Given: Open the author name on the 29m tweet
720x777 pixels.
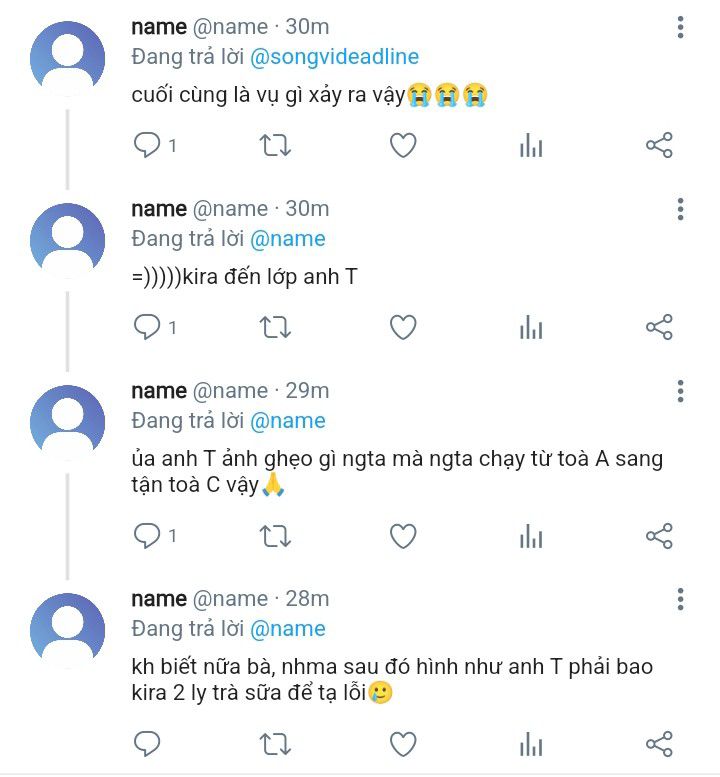Looking at the screenshot, I should coord(159,391).
